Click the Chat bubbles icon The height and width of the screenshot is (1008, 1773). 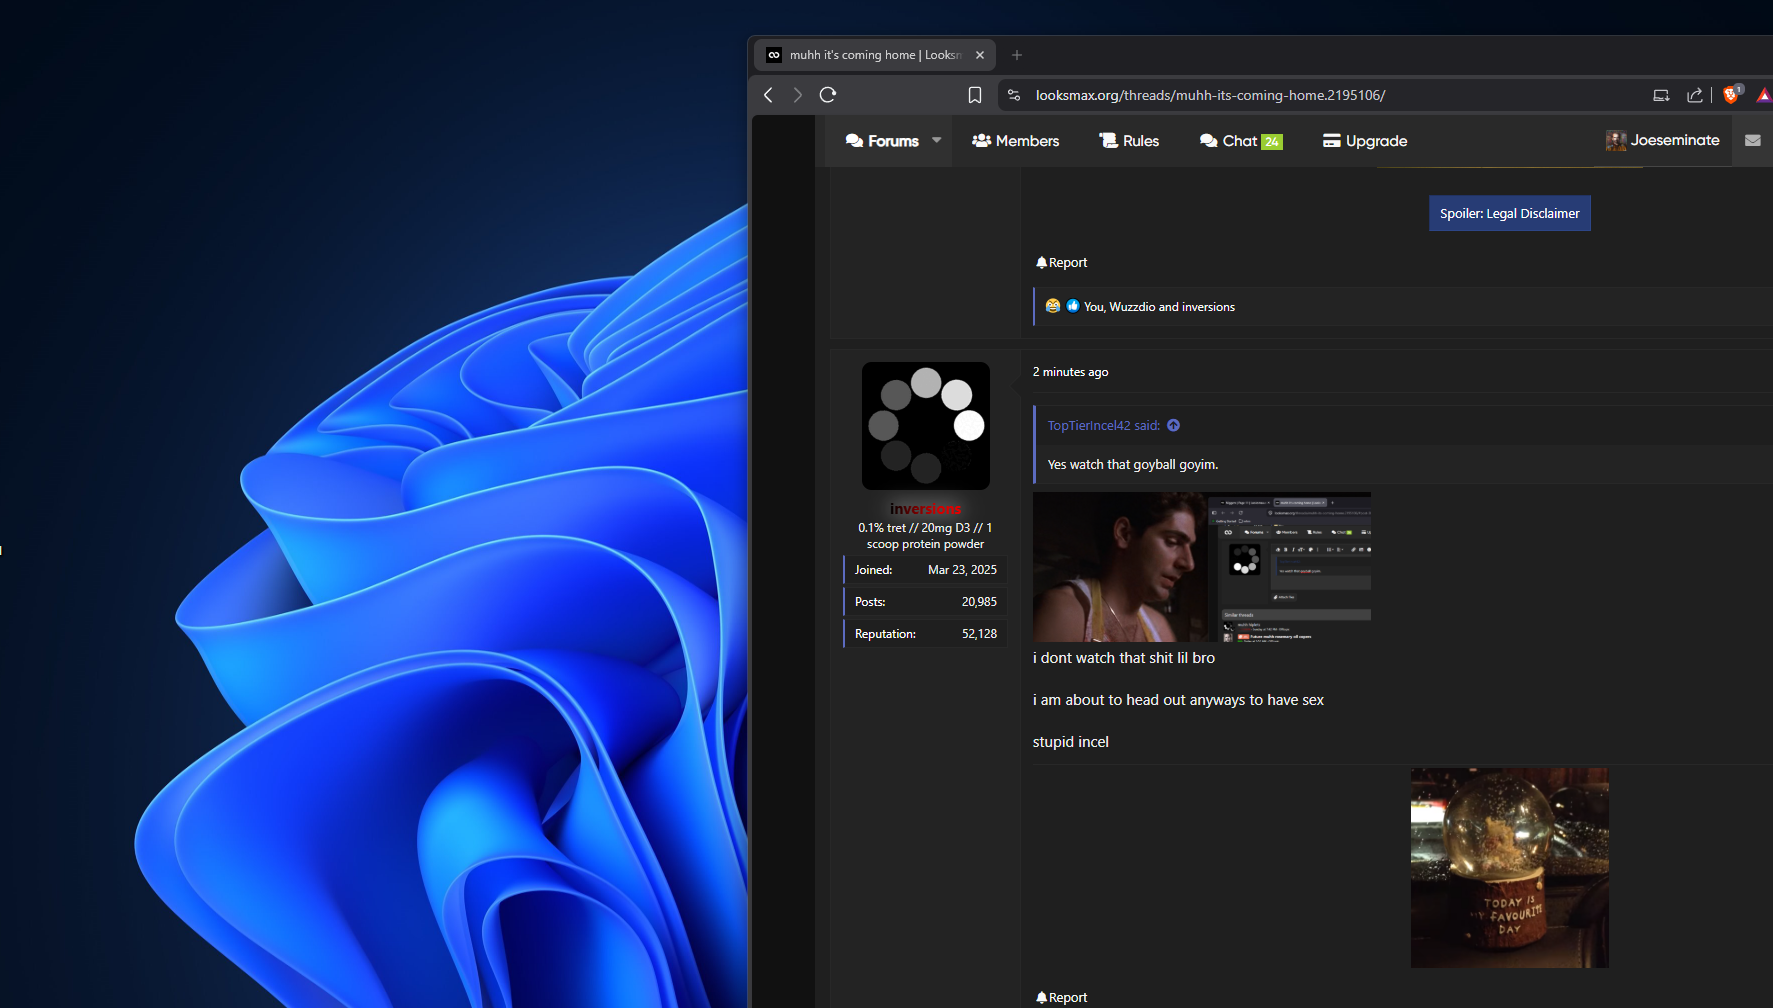(x=1208, y=141)
